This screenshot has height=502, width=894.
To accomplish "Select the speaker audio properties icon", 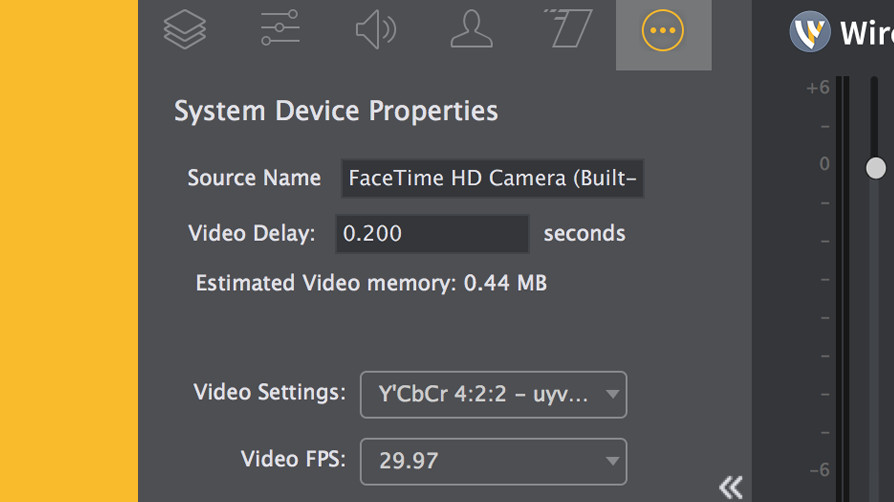I will click(376, 30).
